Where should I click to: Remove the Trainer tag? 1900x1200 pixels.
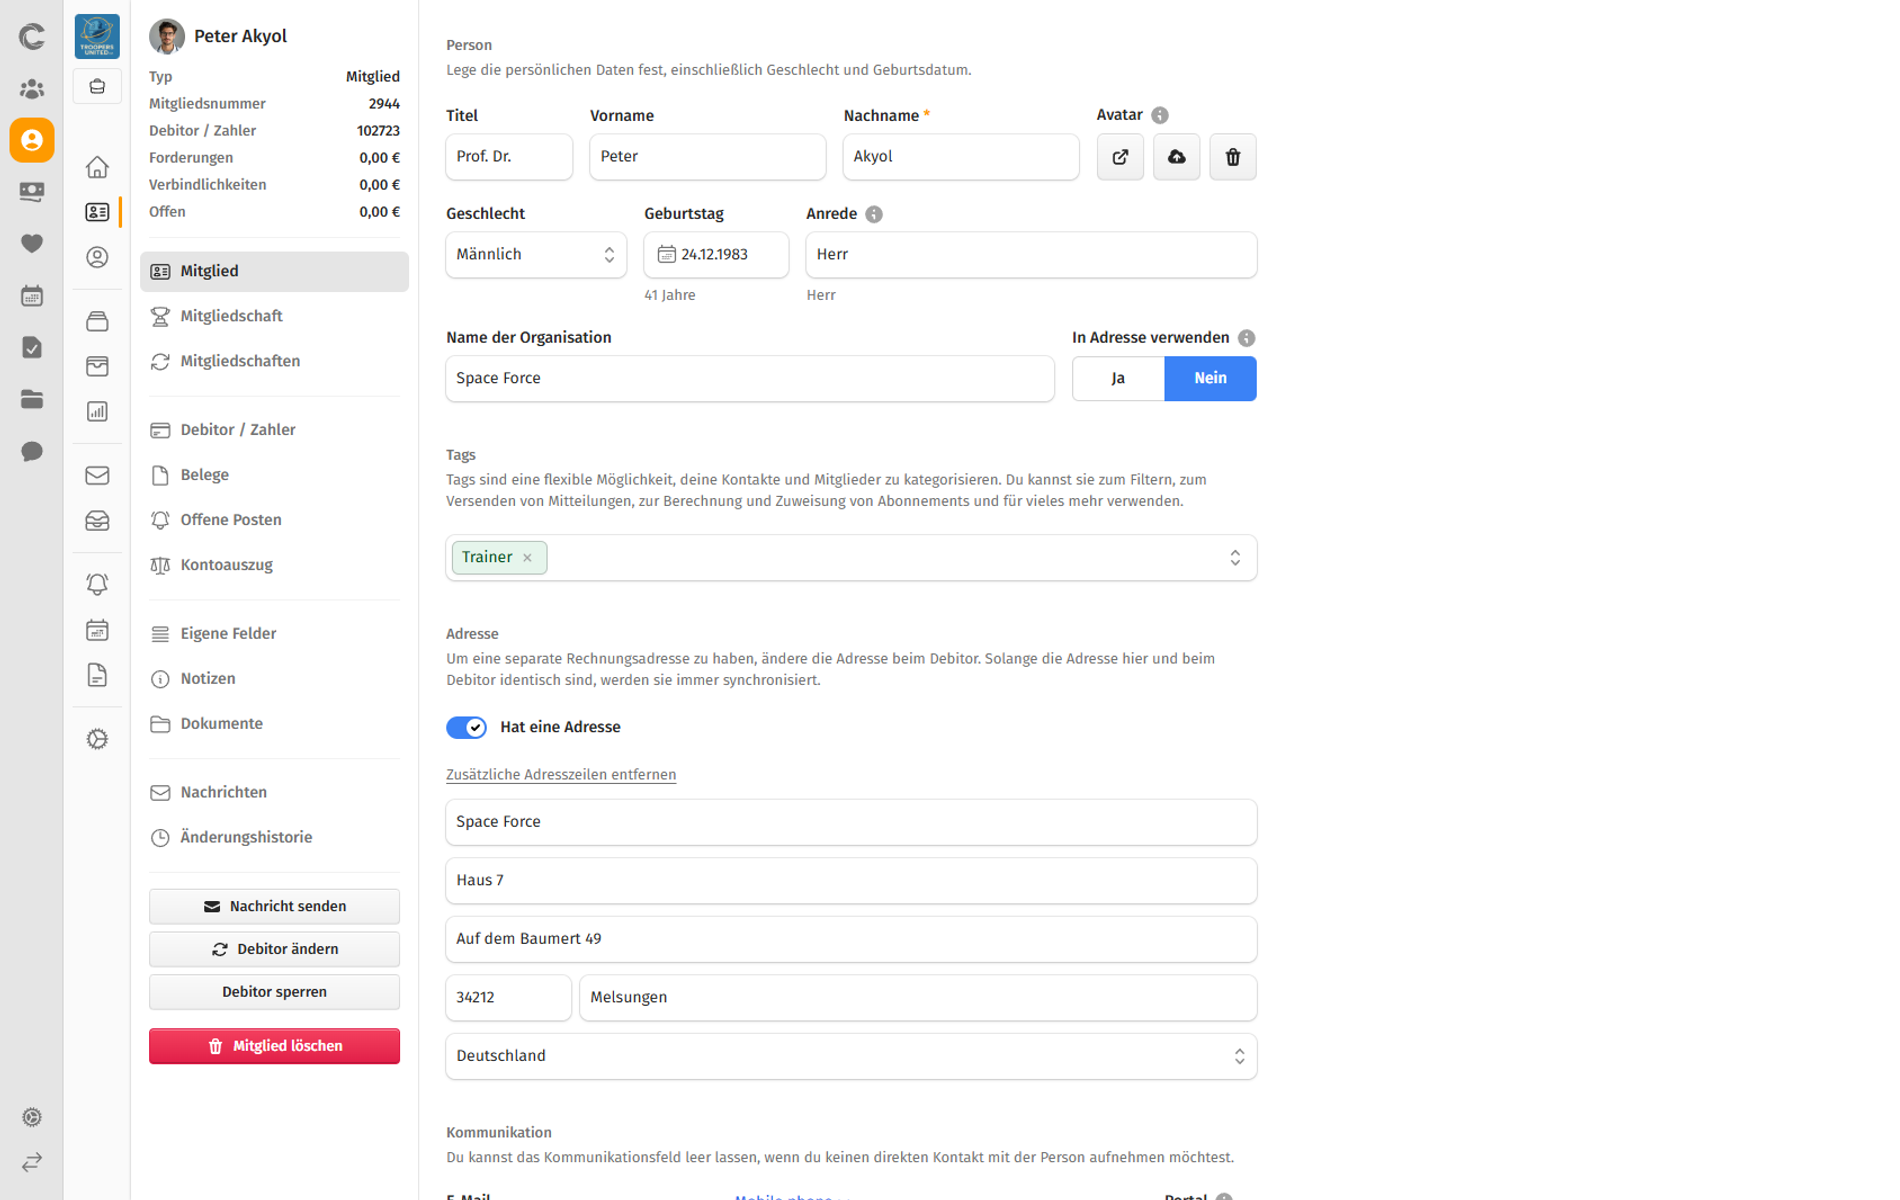point(528,558)
